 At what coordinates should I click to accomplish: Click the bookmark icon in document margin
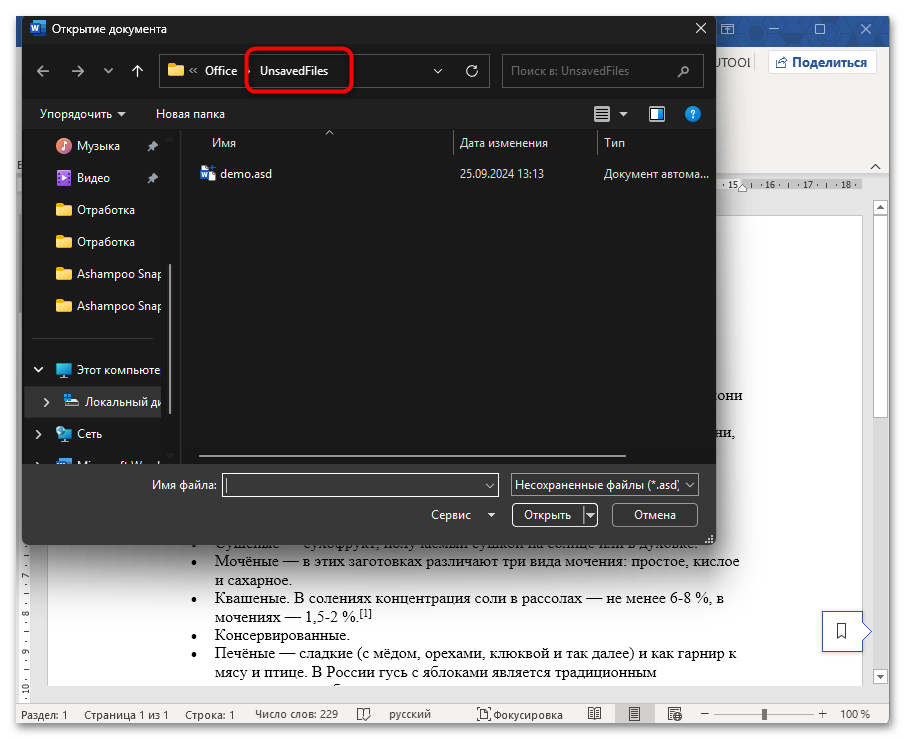tap(841, 631)
